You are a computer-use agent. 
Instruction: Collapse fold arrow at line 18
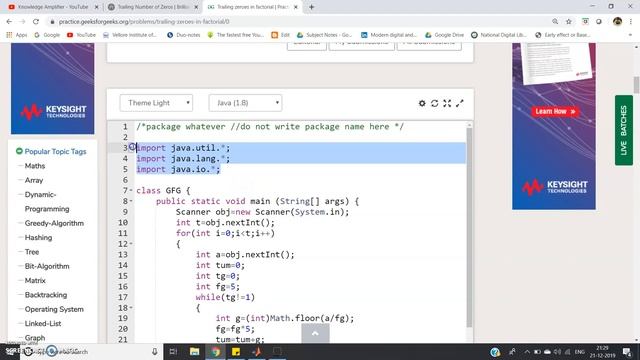pos(131,307)
